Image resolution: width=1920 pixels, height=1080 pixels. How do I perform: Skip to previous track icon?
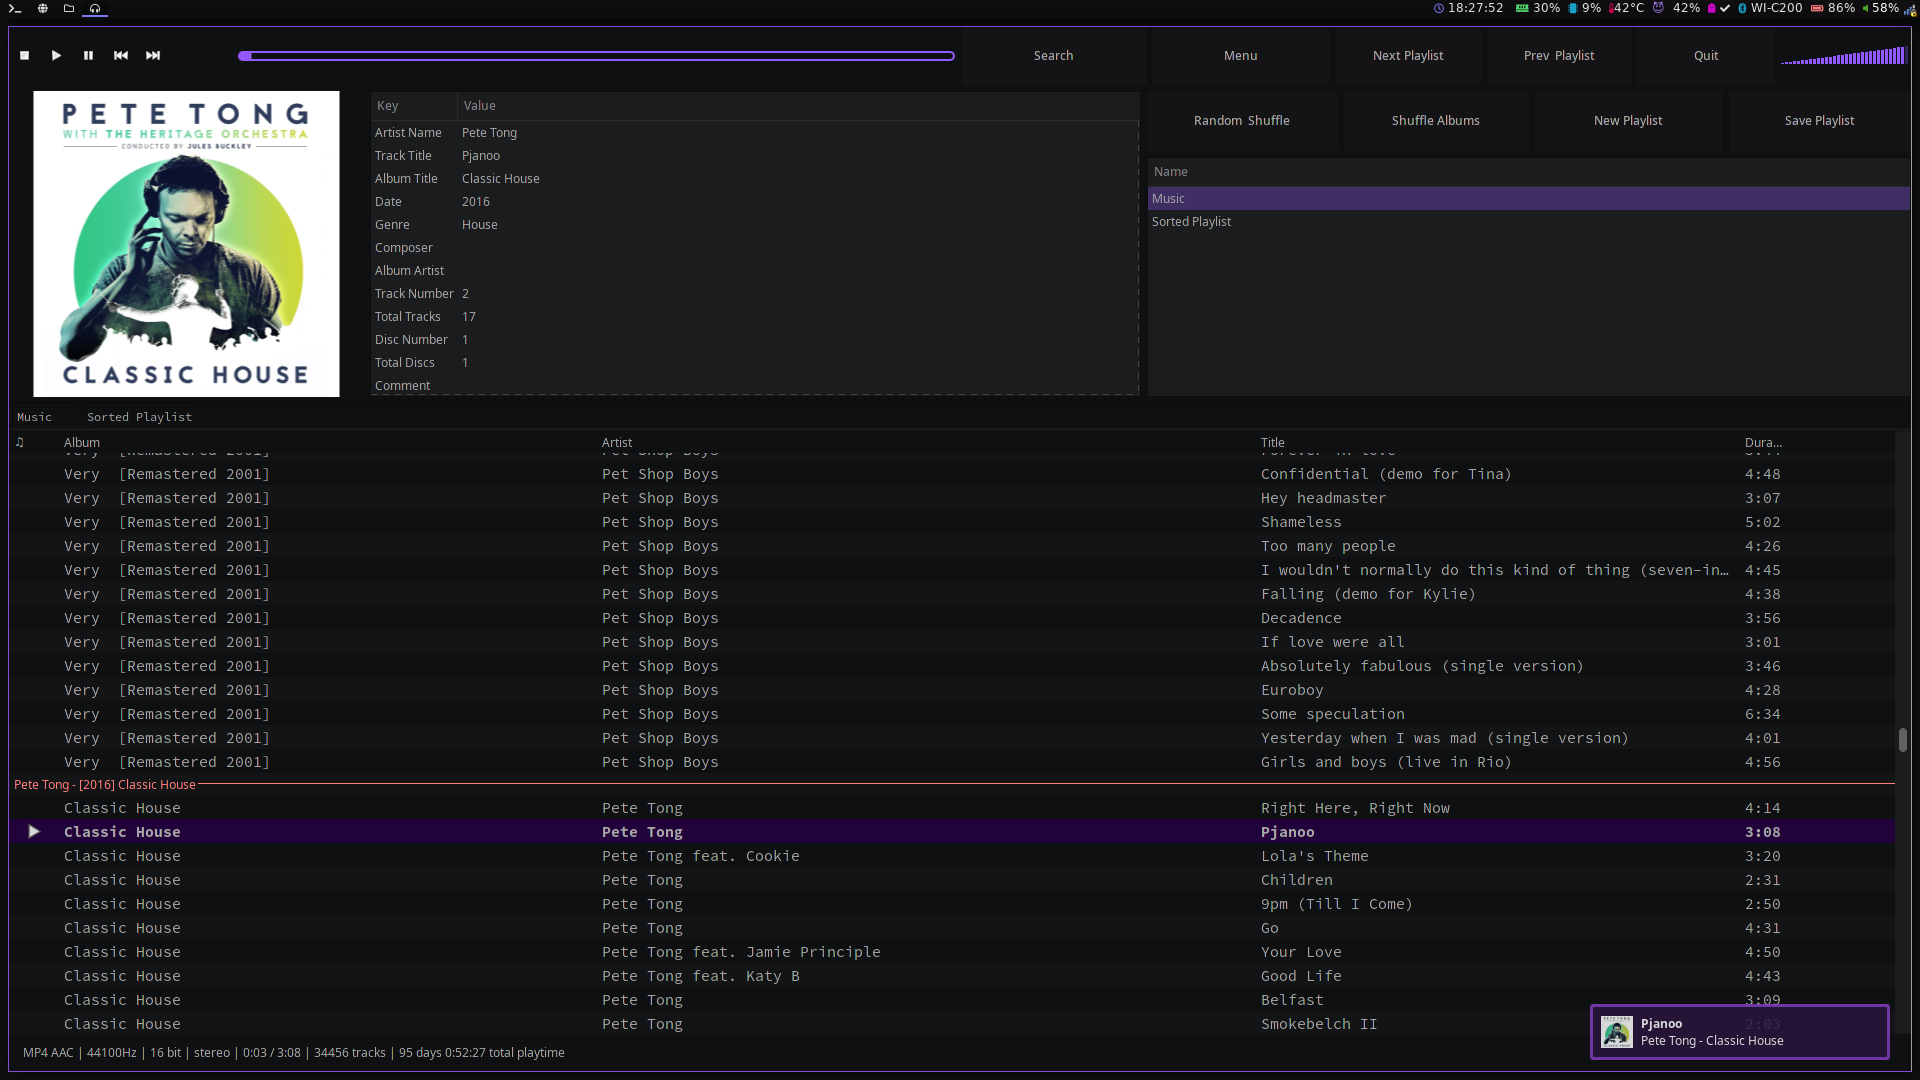point(120,56)
